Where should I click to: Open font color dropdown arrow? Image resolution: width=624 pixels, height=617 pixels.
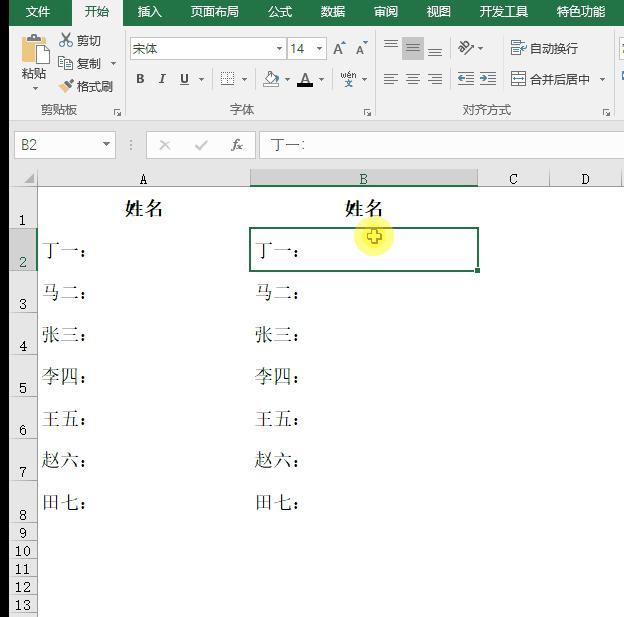[x=321, y=79]
